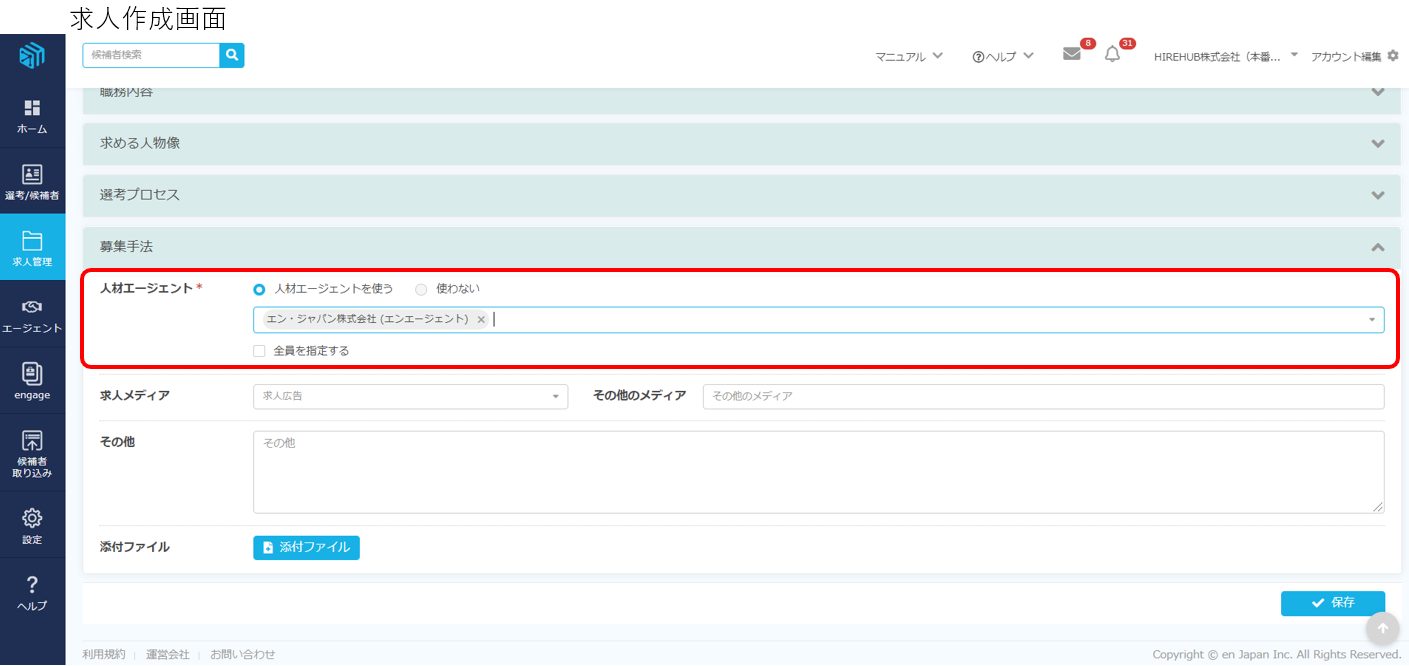Open 候補者取り込み import icon
This screenshot has width=1409, height=666.
pos(32,454)
